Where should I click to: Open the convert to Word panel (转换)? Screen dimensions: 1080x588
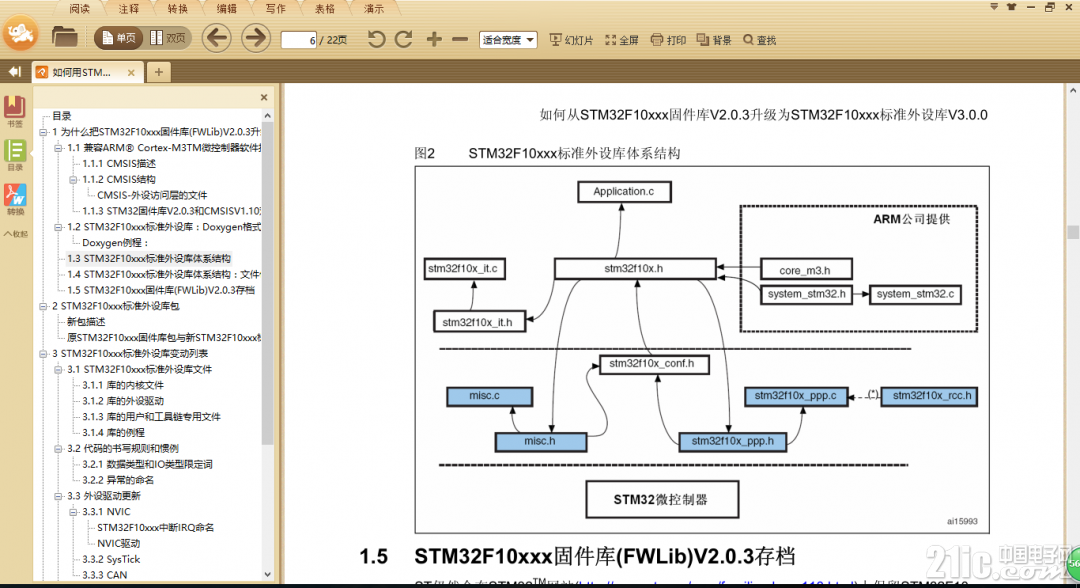click(x=14, y=200)
